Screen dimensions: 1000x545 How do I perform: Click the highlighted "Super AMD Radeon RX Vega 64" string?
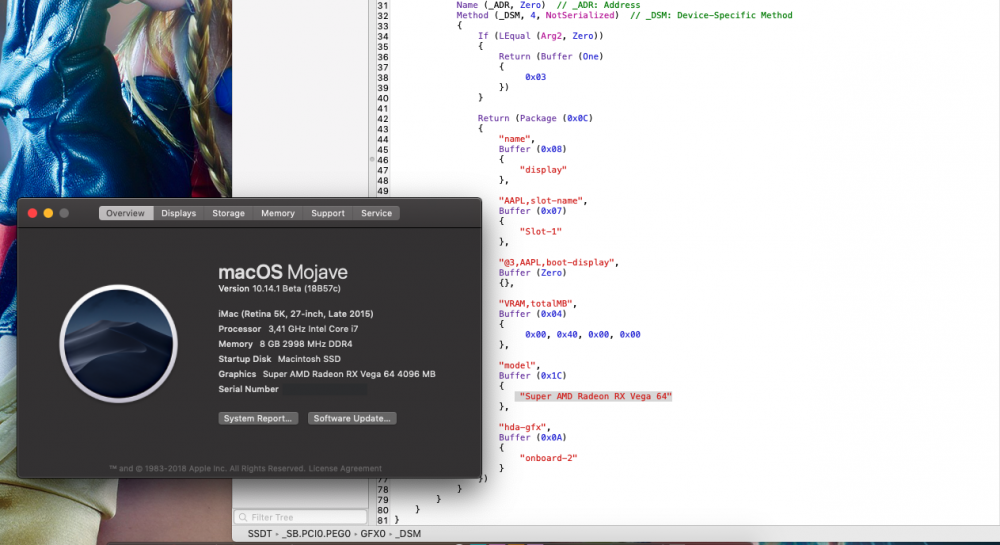pos(595,396)
